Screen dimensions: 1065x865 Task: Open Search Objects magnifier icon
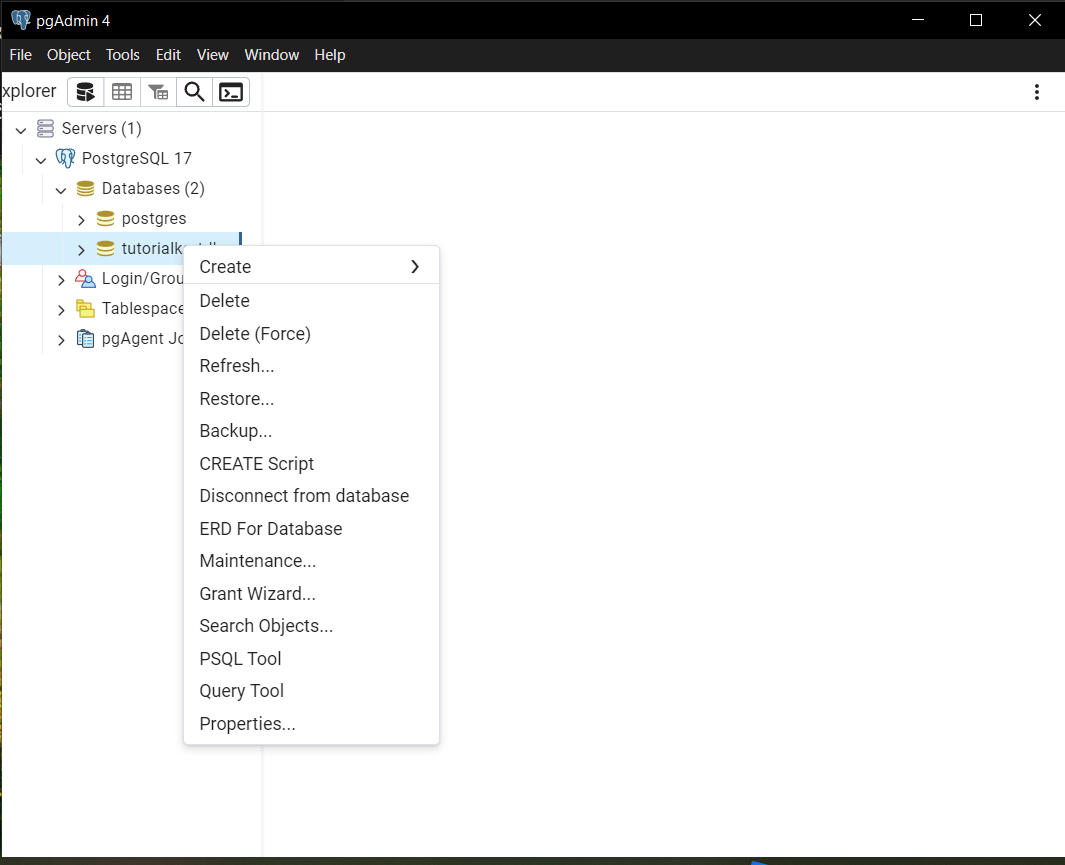[195, 92]
